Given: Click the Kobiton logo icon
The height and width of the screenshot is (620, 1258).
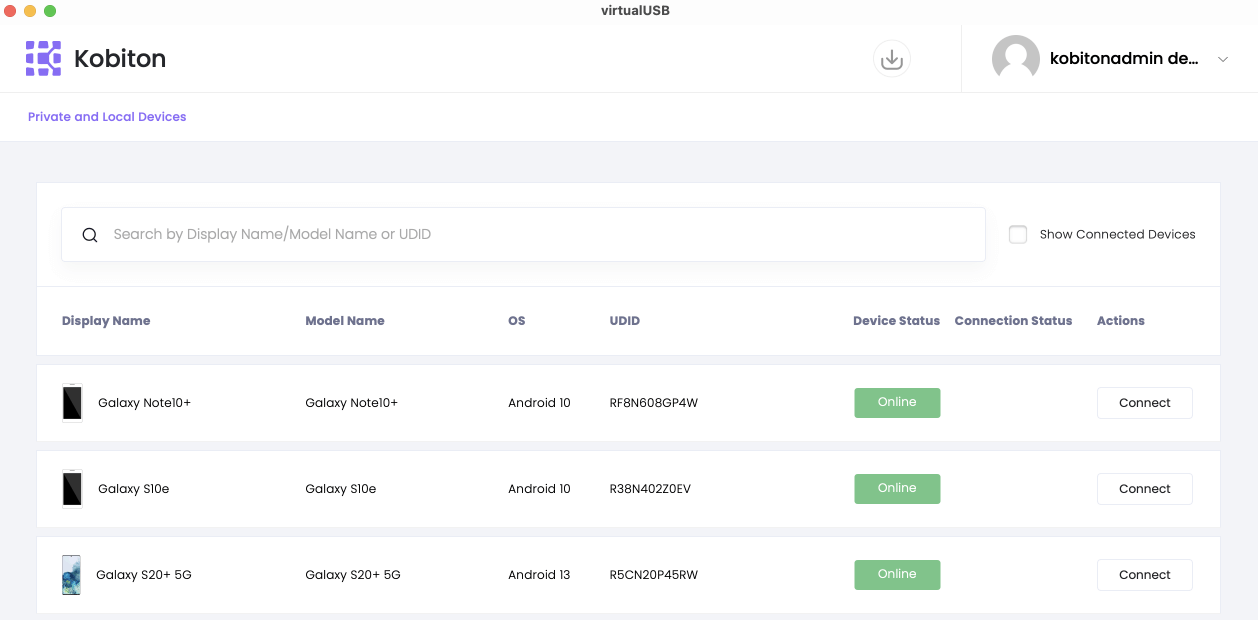Looking at the screenshot, I should tap(43, 59).
